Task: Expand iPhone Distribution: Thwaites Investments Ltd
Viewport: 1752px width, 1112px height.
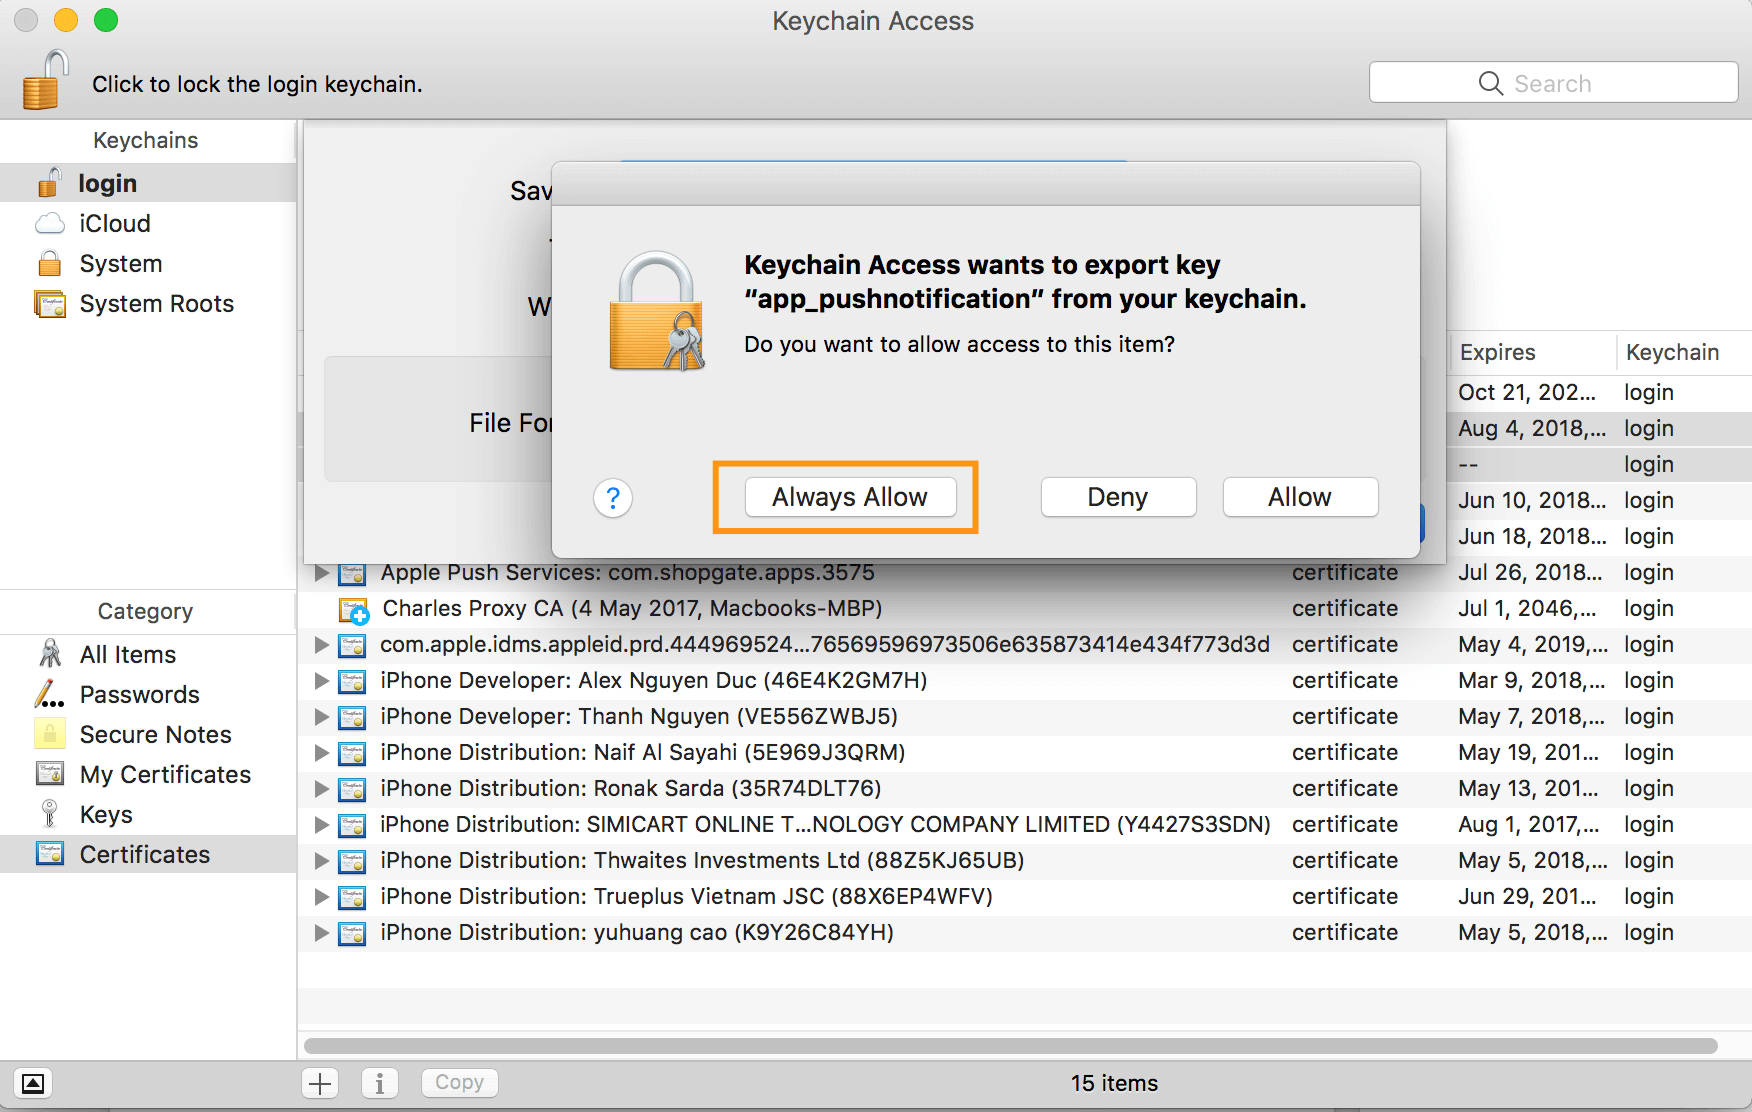Action: pos(322,861)
